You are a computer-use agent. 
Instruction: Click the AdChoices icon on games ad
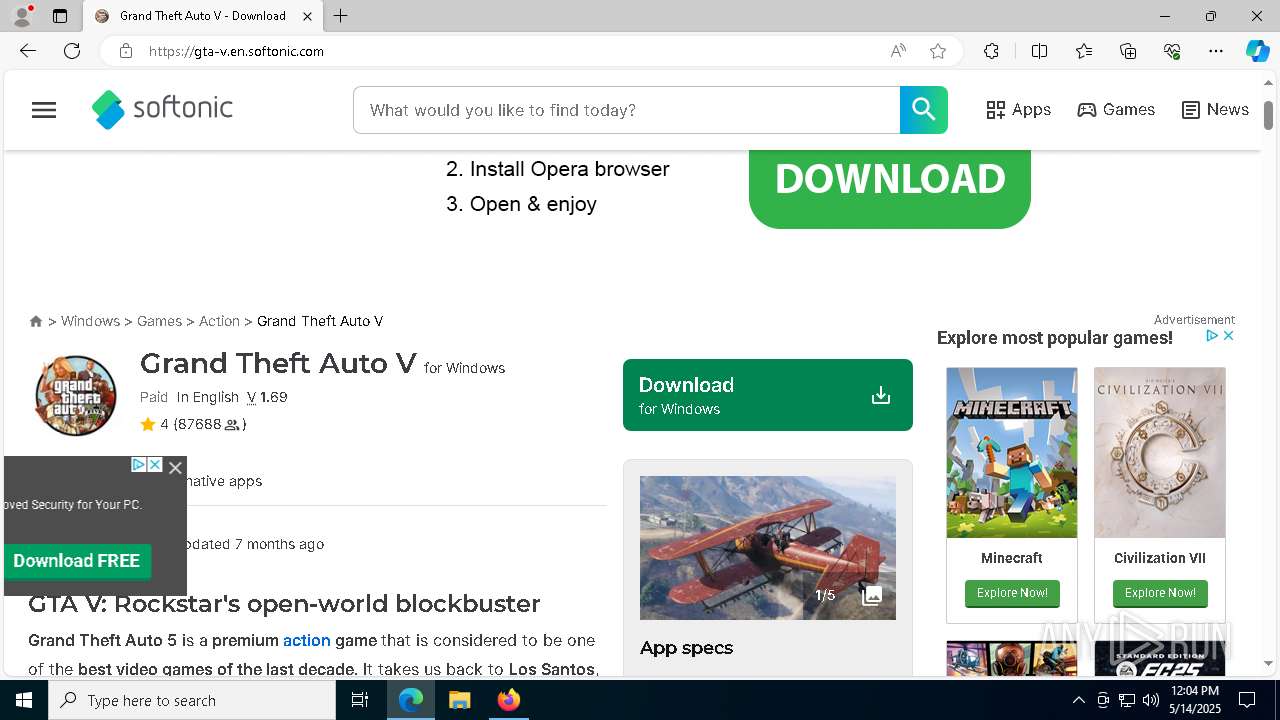pyautogui.click(x=1211, y=336)
